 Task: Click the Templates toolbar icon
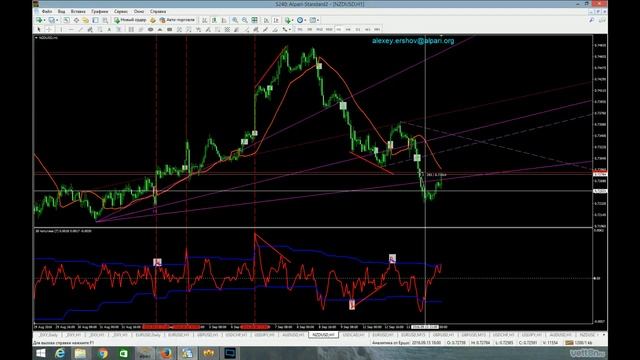pos(313,20)
